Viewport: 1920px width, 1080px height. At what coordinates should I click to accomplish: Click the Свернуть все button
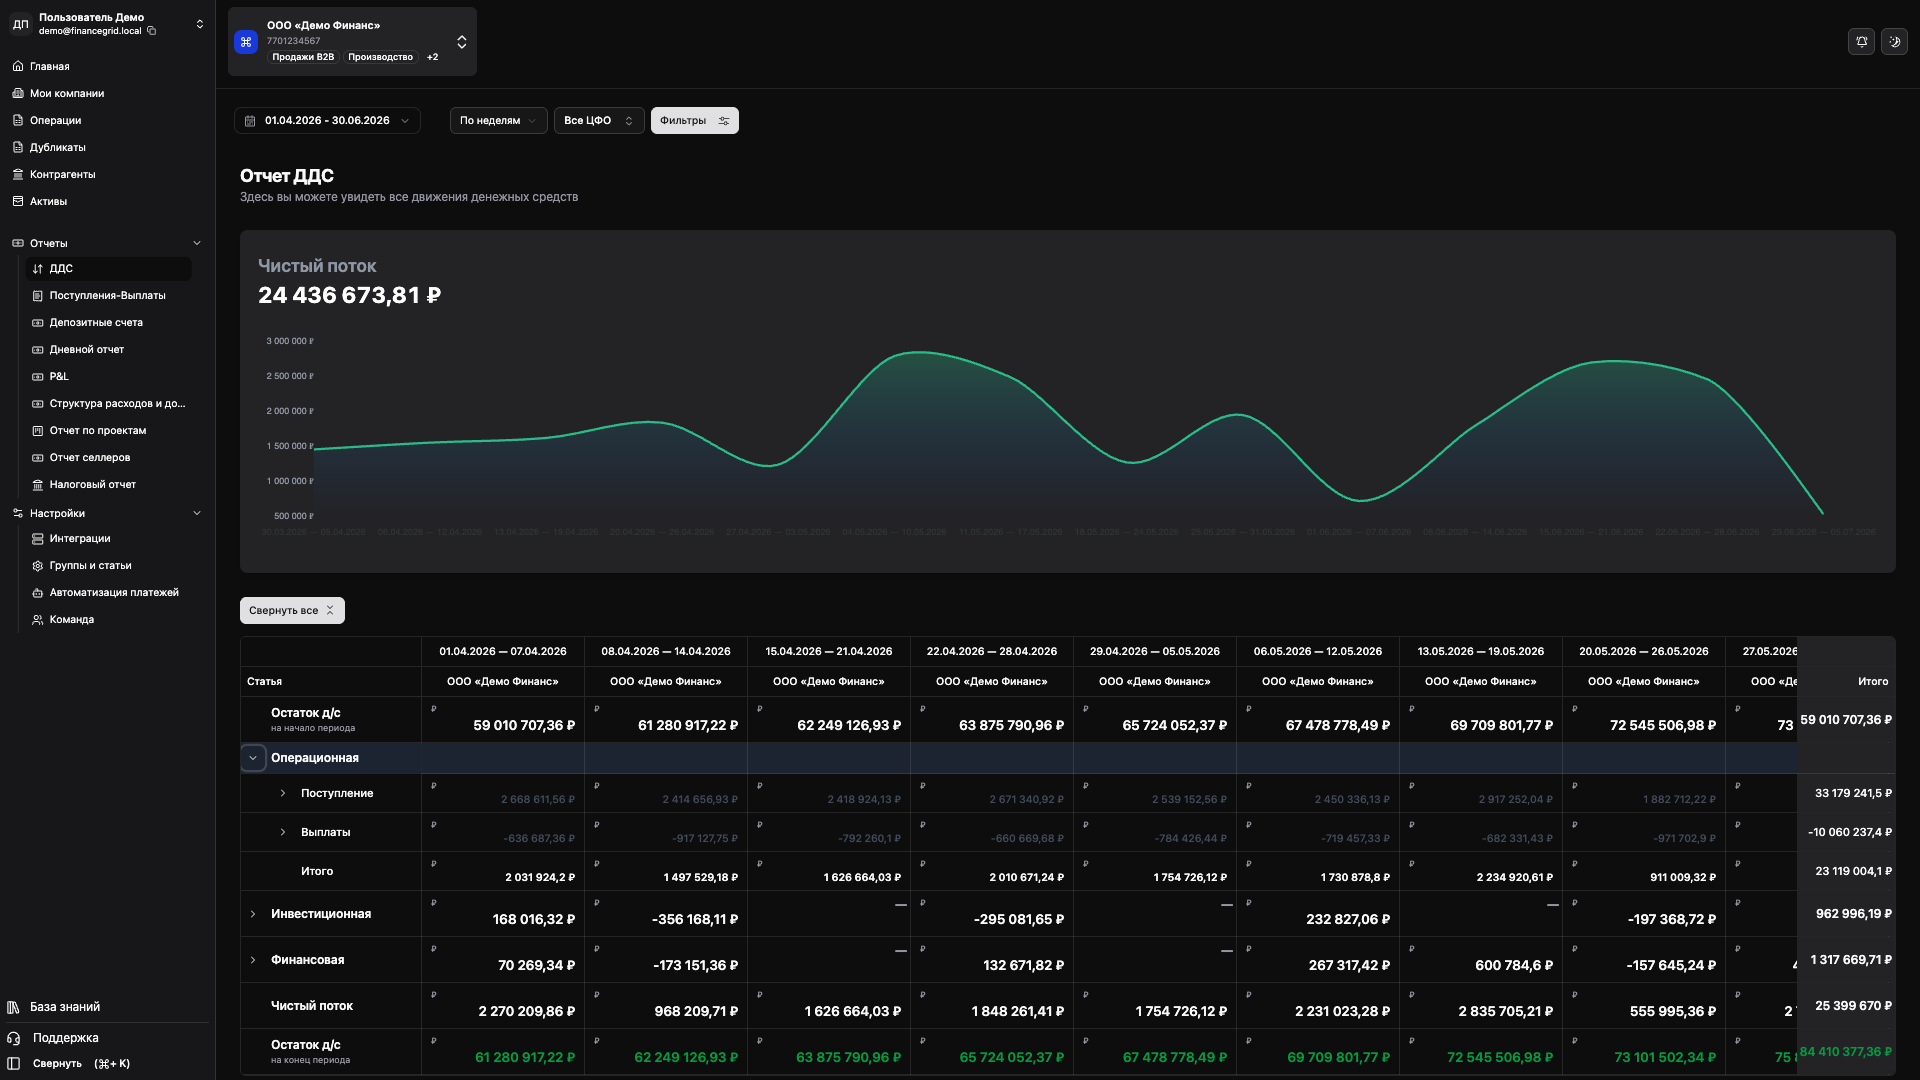point(292,610)
